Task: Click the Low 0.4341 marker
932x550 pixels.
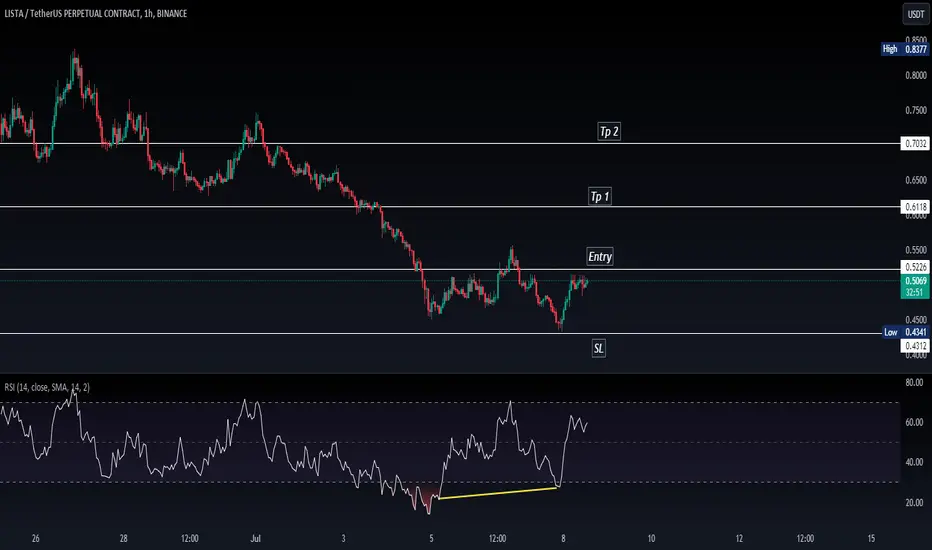Action: (x=905, y=332)
